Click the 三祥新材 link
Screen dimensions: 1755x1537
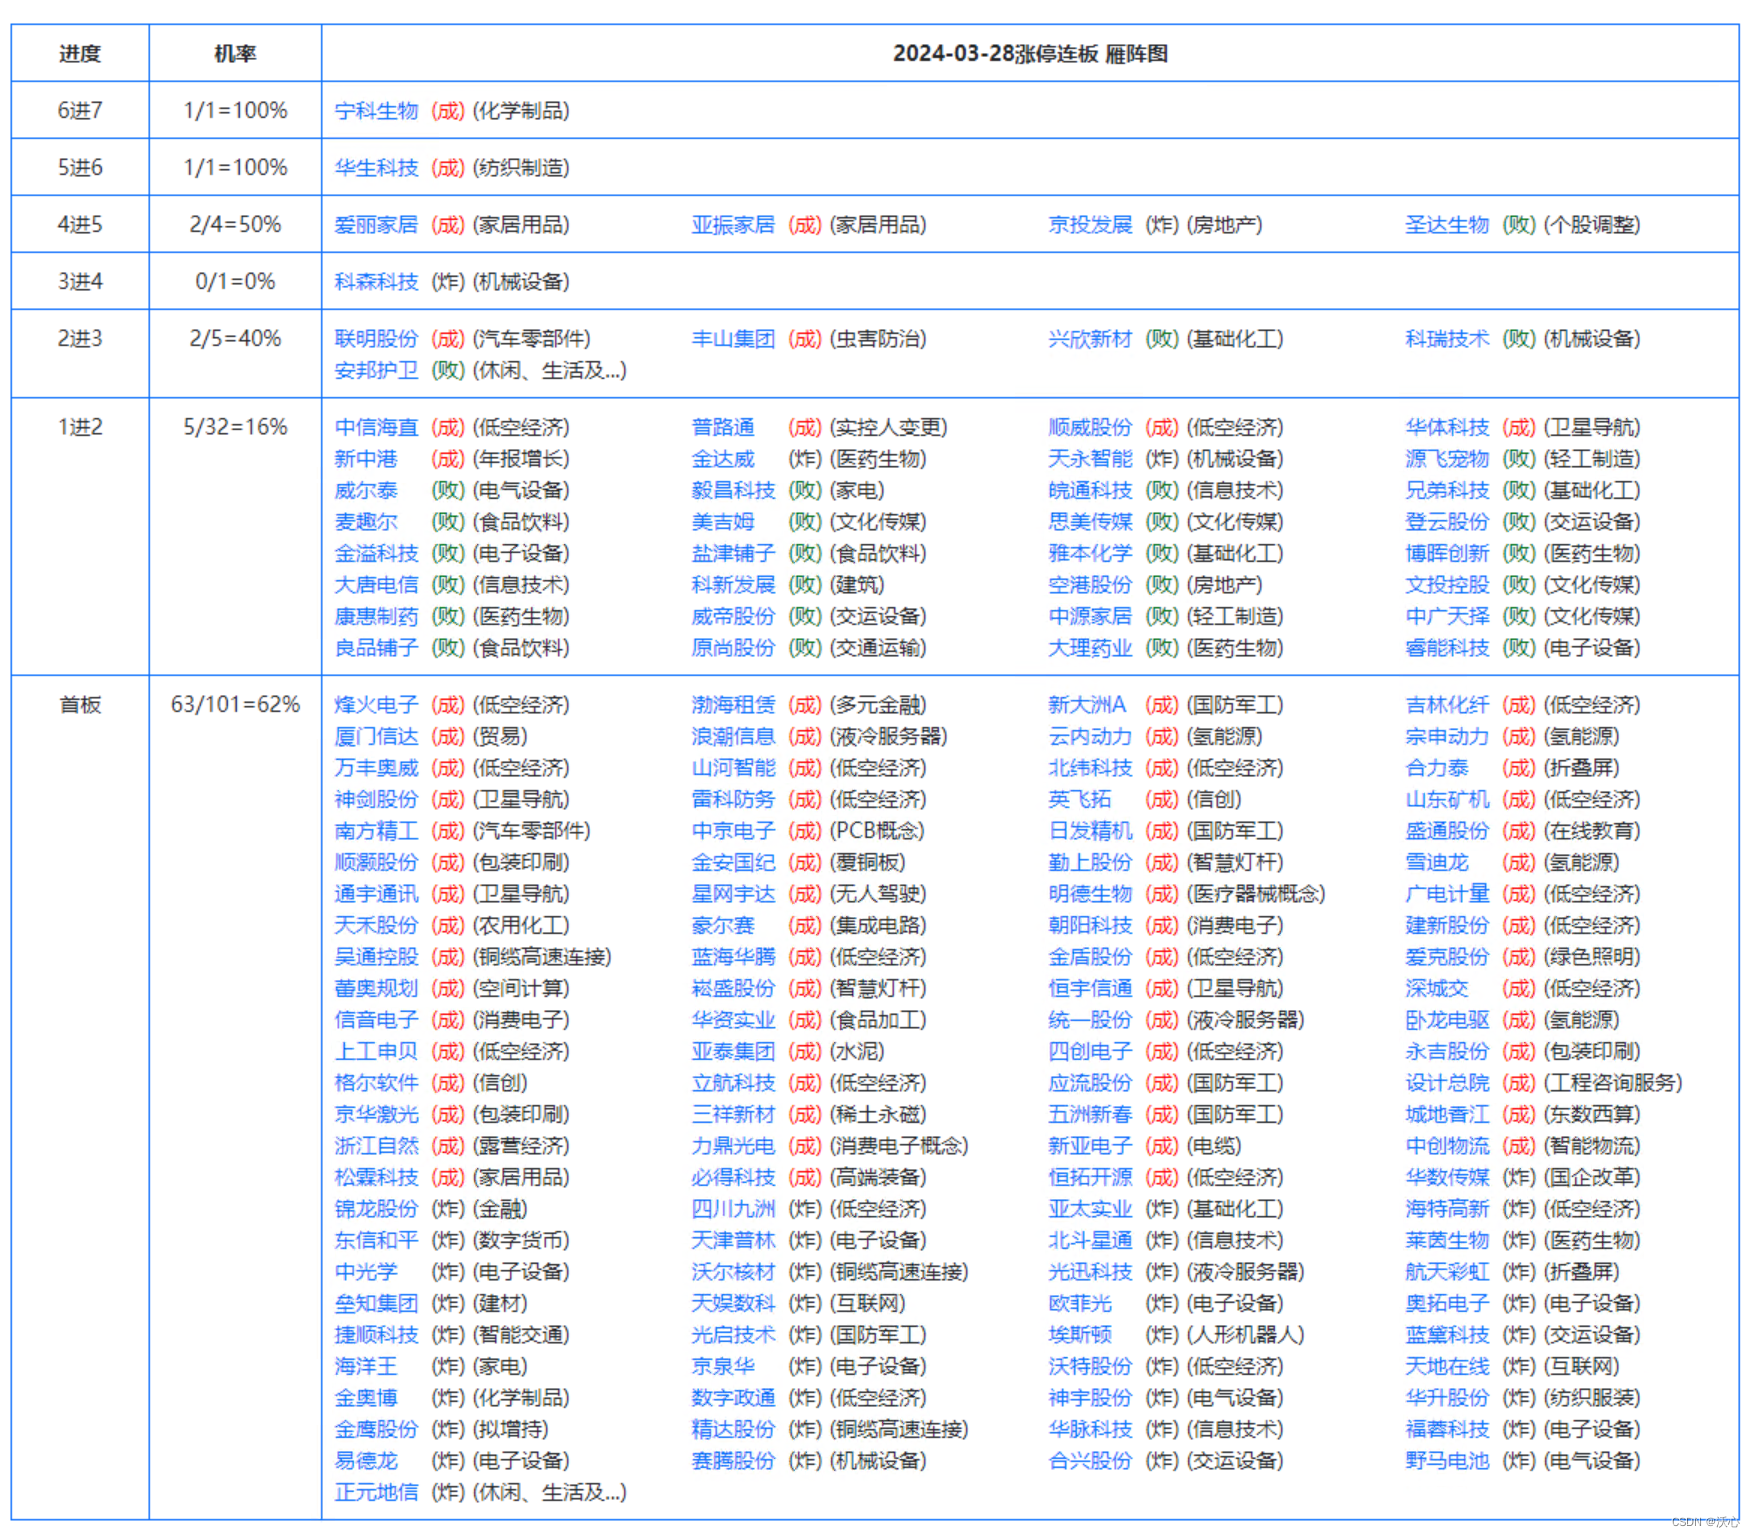click(x=733, y=1115)
